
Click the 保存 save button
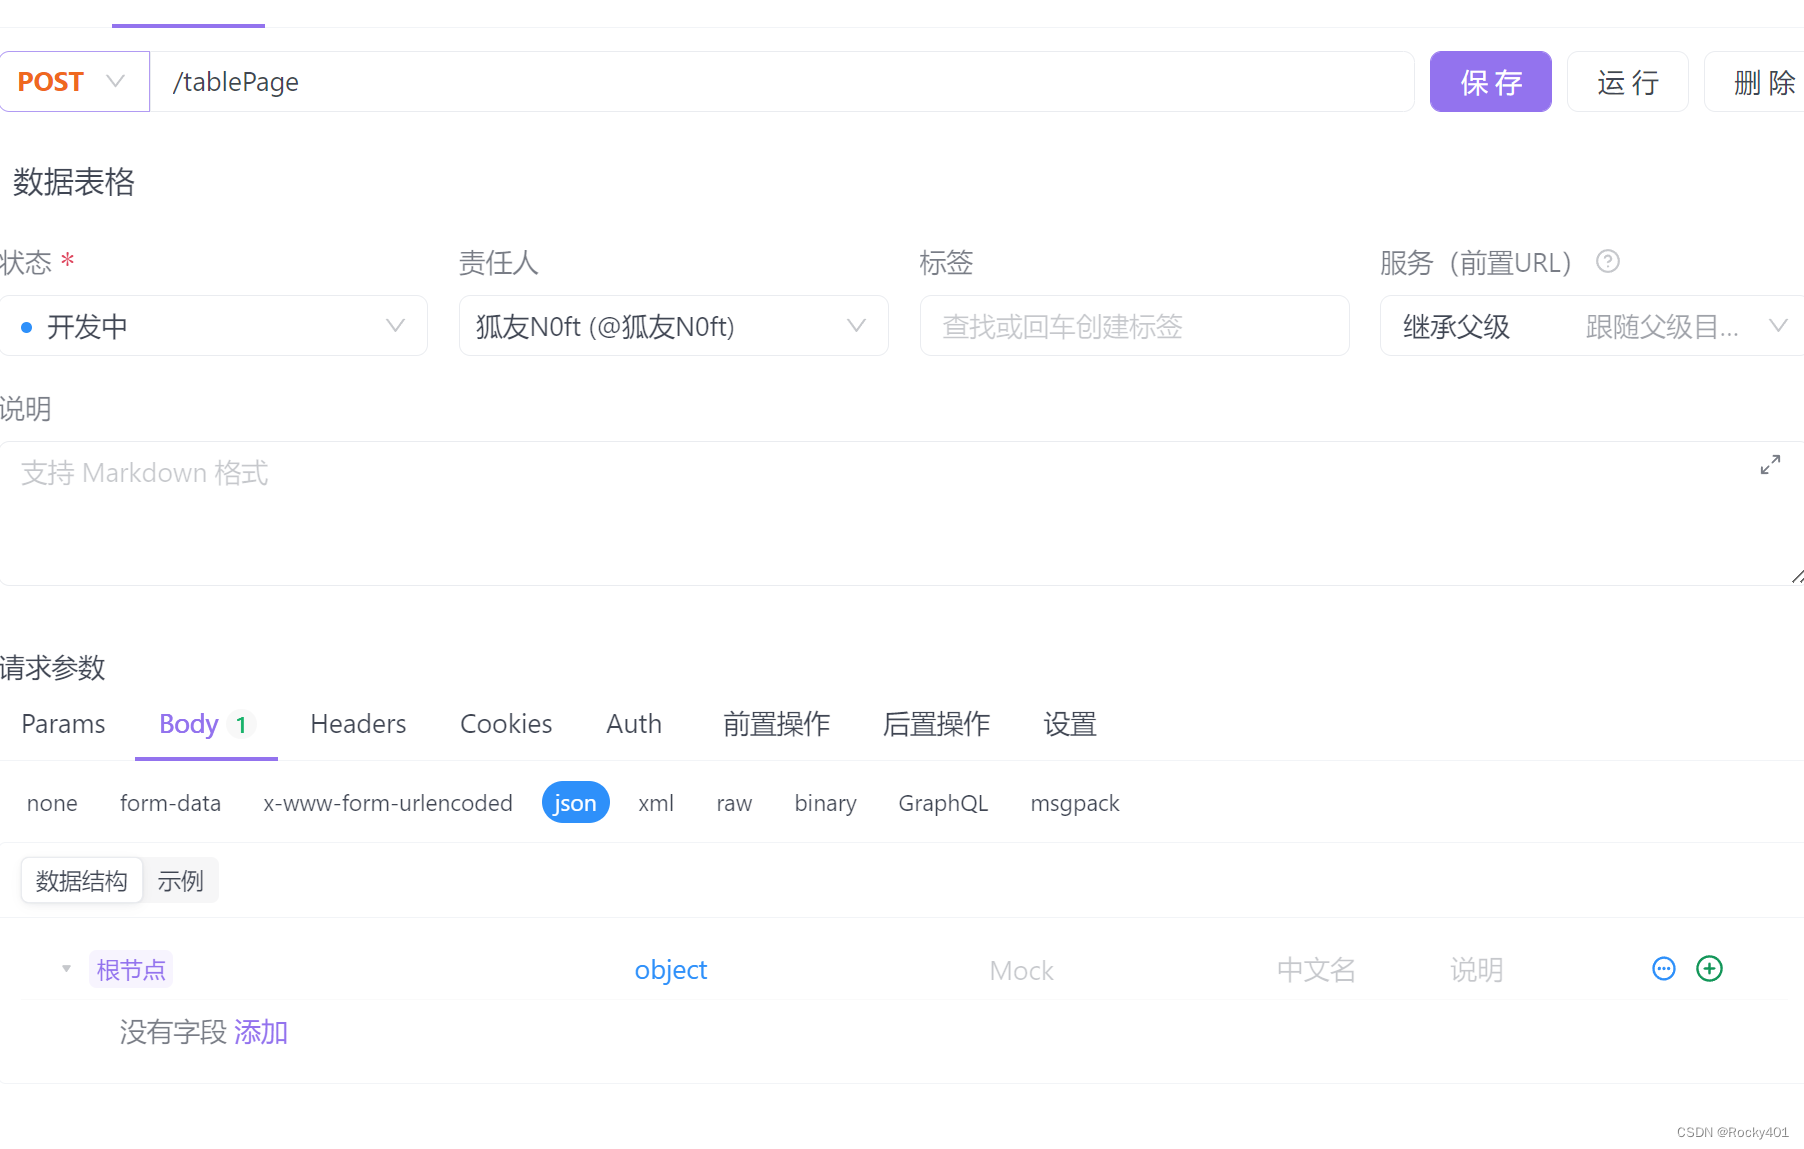point(1490,81)
